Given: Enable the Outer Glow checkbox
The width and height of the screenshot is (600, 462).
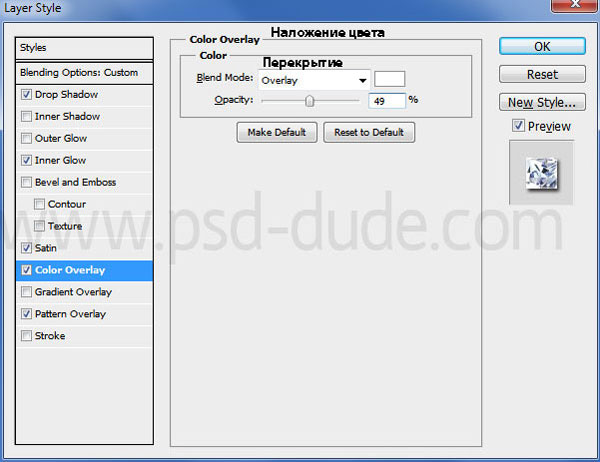Looking at the screenshot, I should tap(26, 139).
